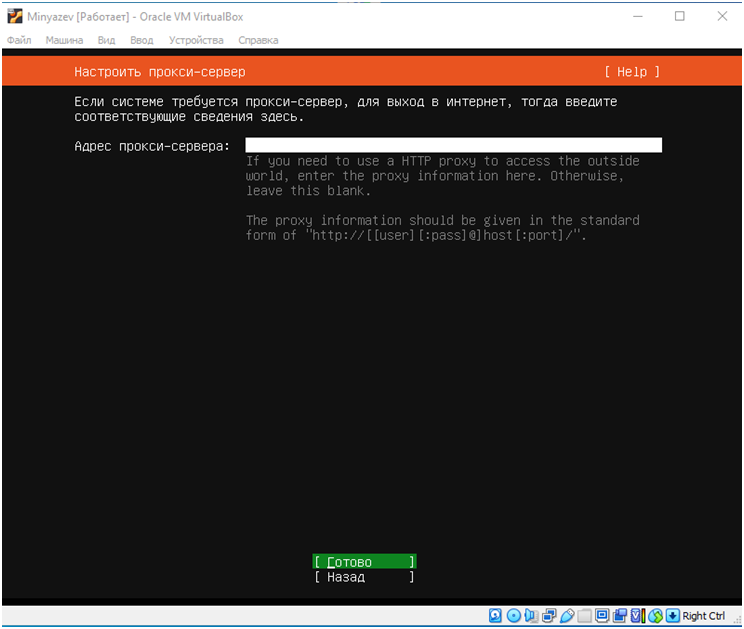Click the USB devices status icon
Image resolution: width=744 pixels, height=629 pixels.
tap(567, 616)
